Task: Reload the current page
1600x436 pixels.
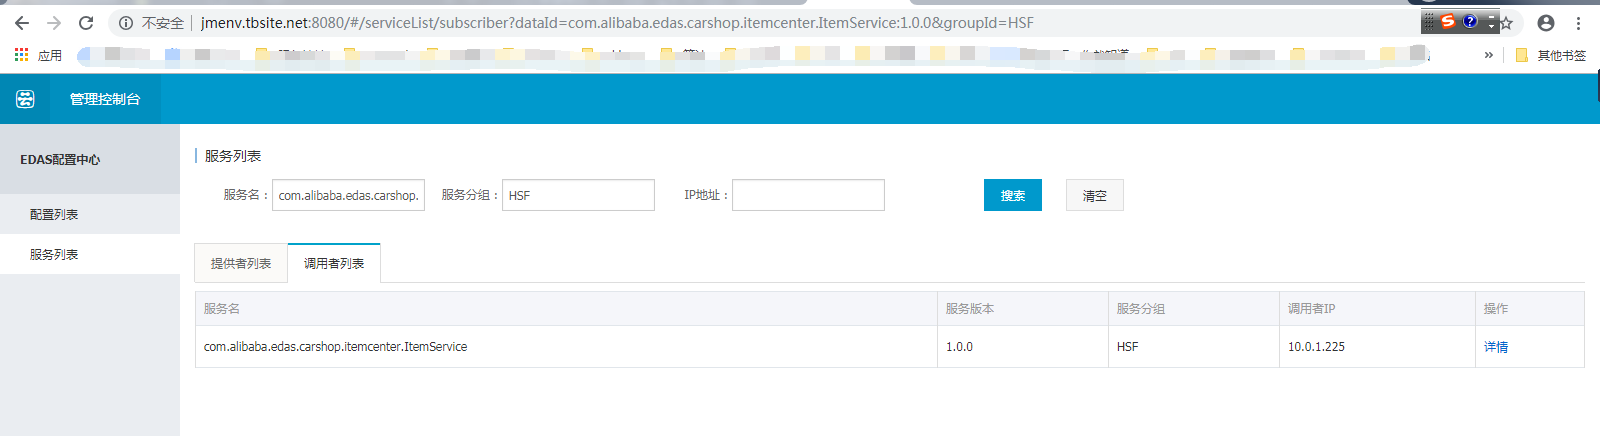Action: click(x=86, y=23)
